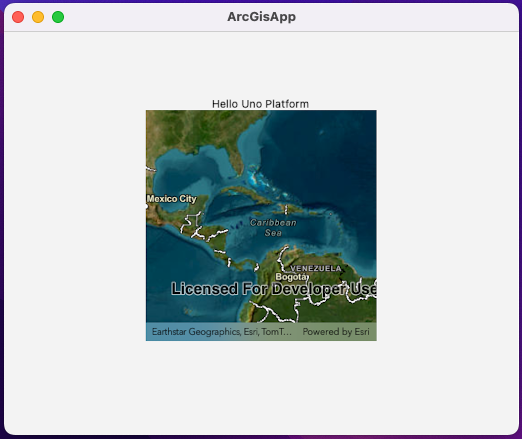Click the green fullscreen window button
Screen dimensions: 522x439
[x=58, y=17]
